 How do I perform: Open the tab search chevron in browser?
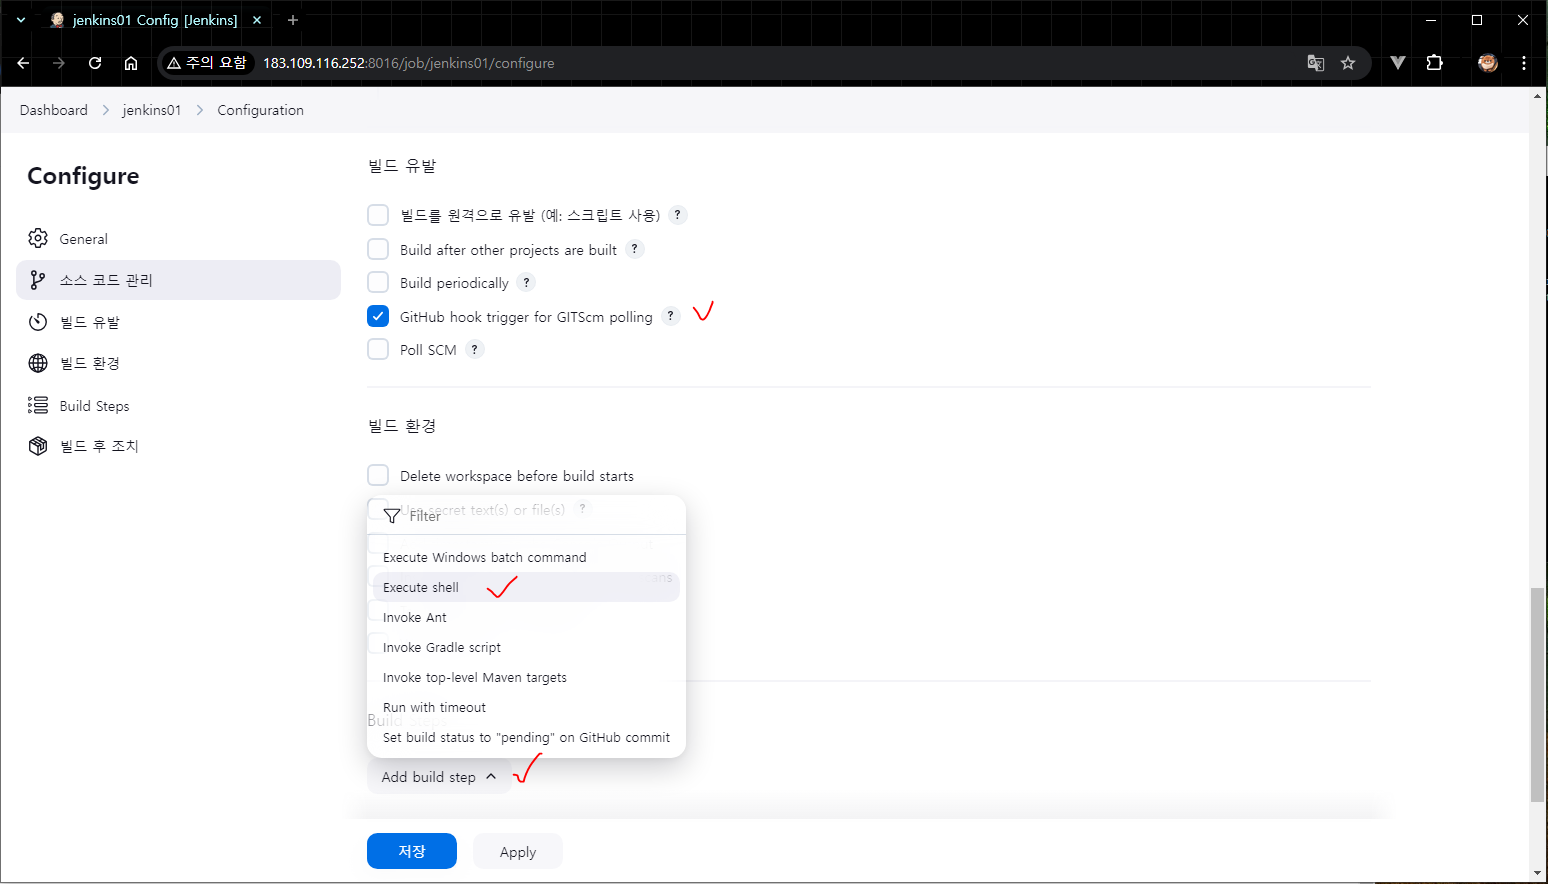click(x=21, y=20)
